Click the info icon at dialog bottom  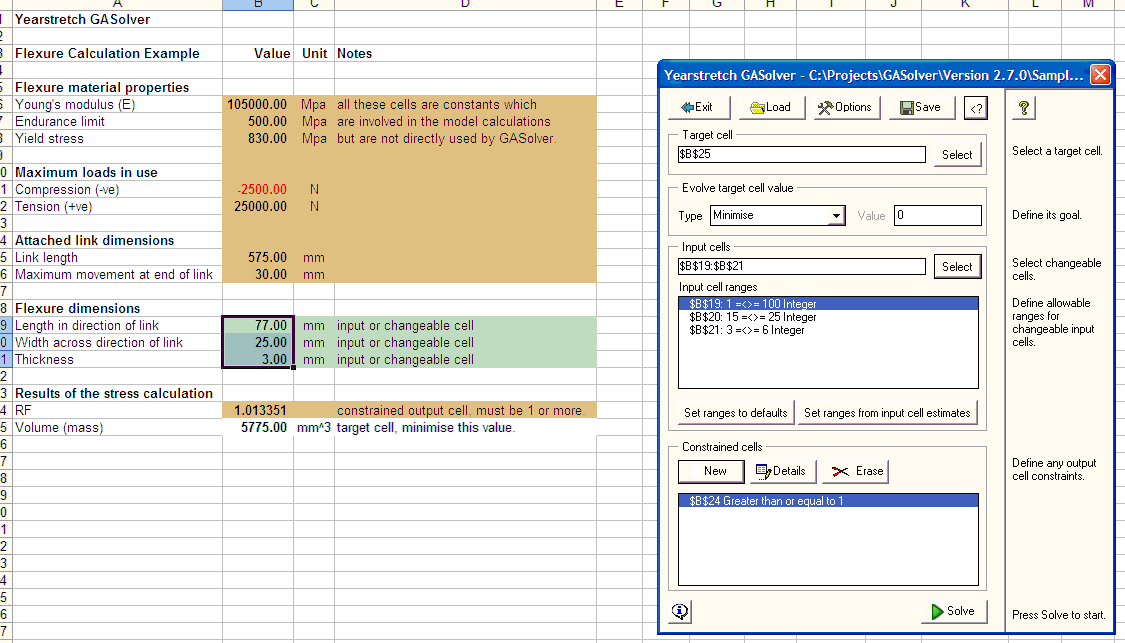(x=680, y=611)
